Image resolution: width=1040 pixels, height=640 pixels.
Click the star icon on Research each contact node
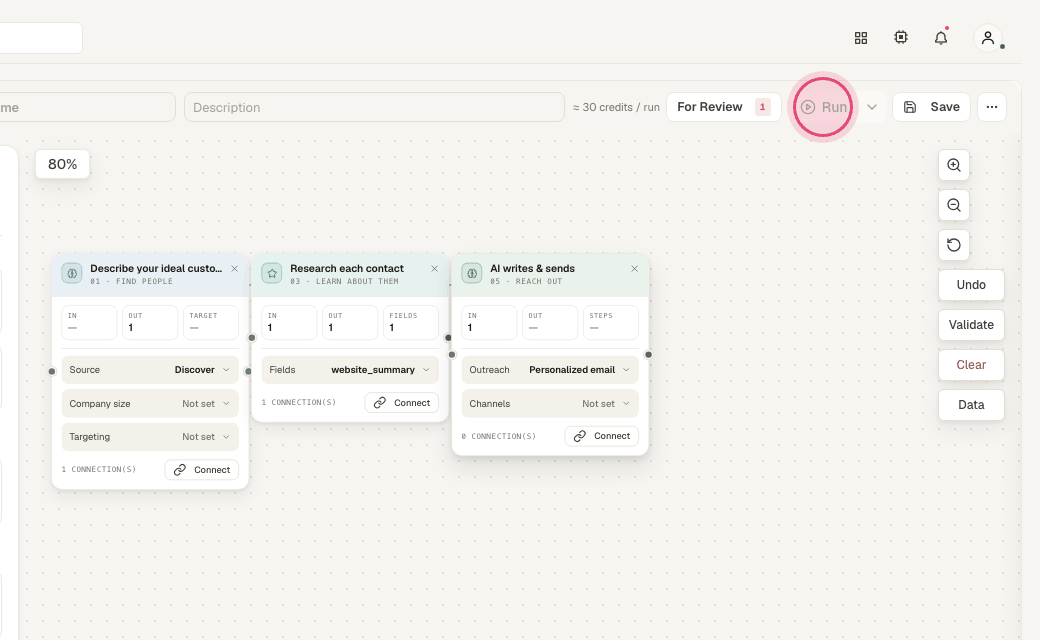[272, 273]
